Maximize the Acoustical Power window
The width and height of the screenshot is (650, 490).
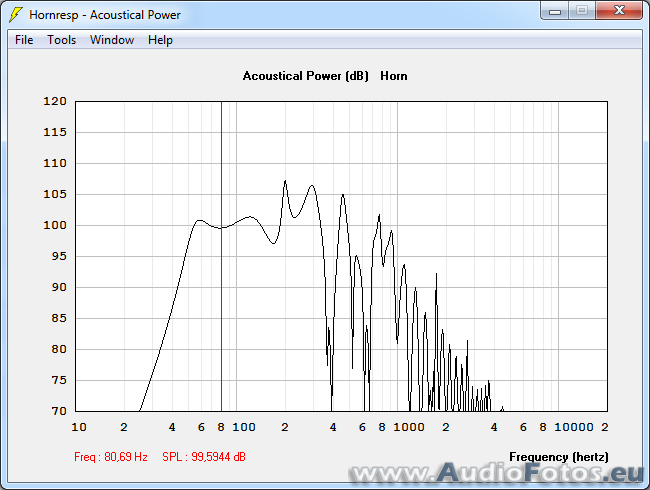[582, 11]
